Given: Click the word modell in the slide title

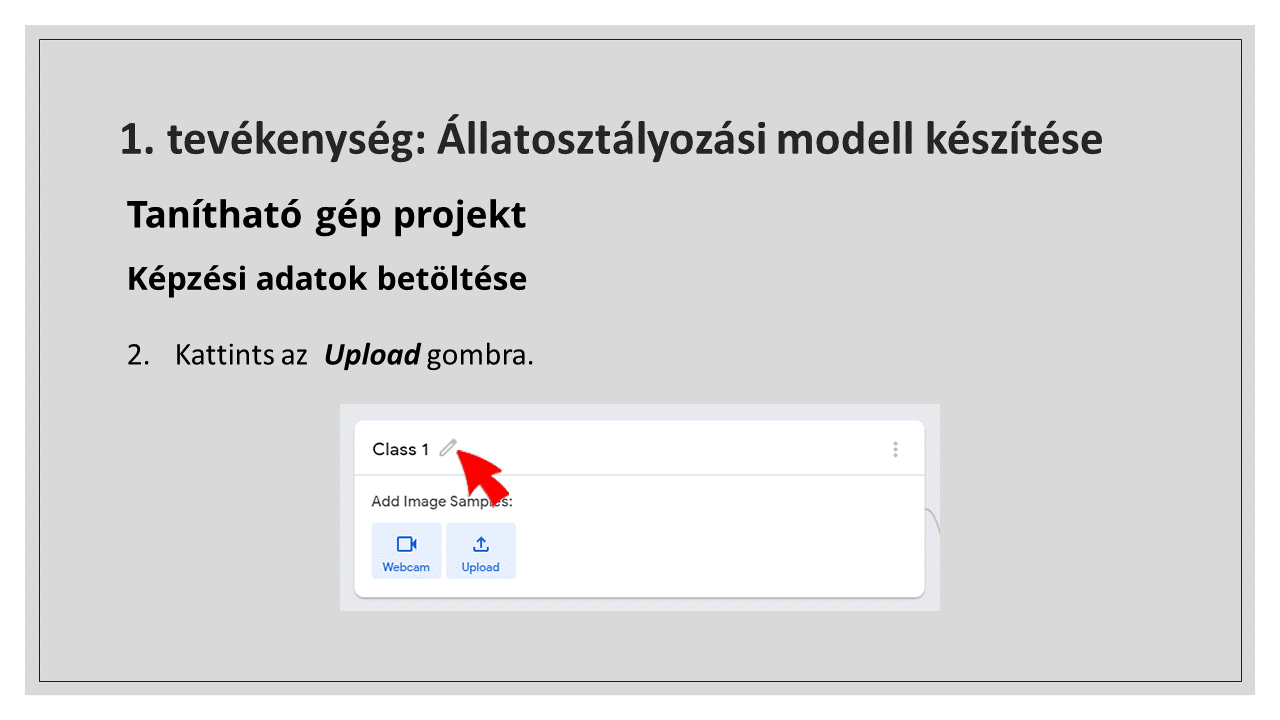Looking at the screenshot, I should [x=840, y=140].
